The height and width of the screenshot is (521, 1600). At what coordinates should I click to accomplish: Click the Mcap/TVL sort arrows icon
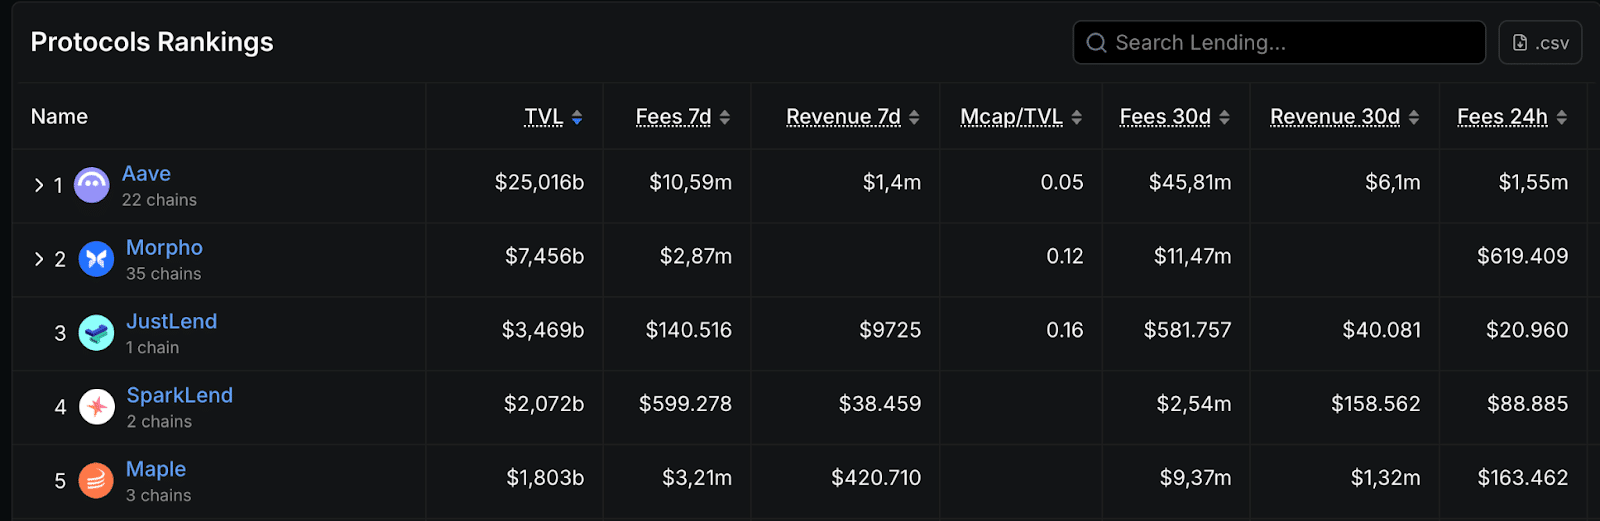(1077, 118)
